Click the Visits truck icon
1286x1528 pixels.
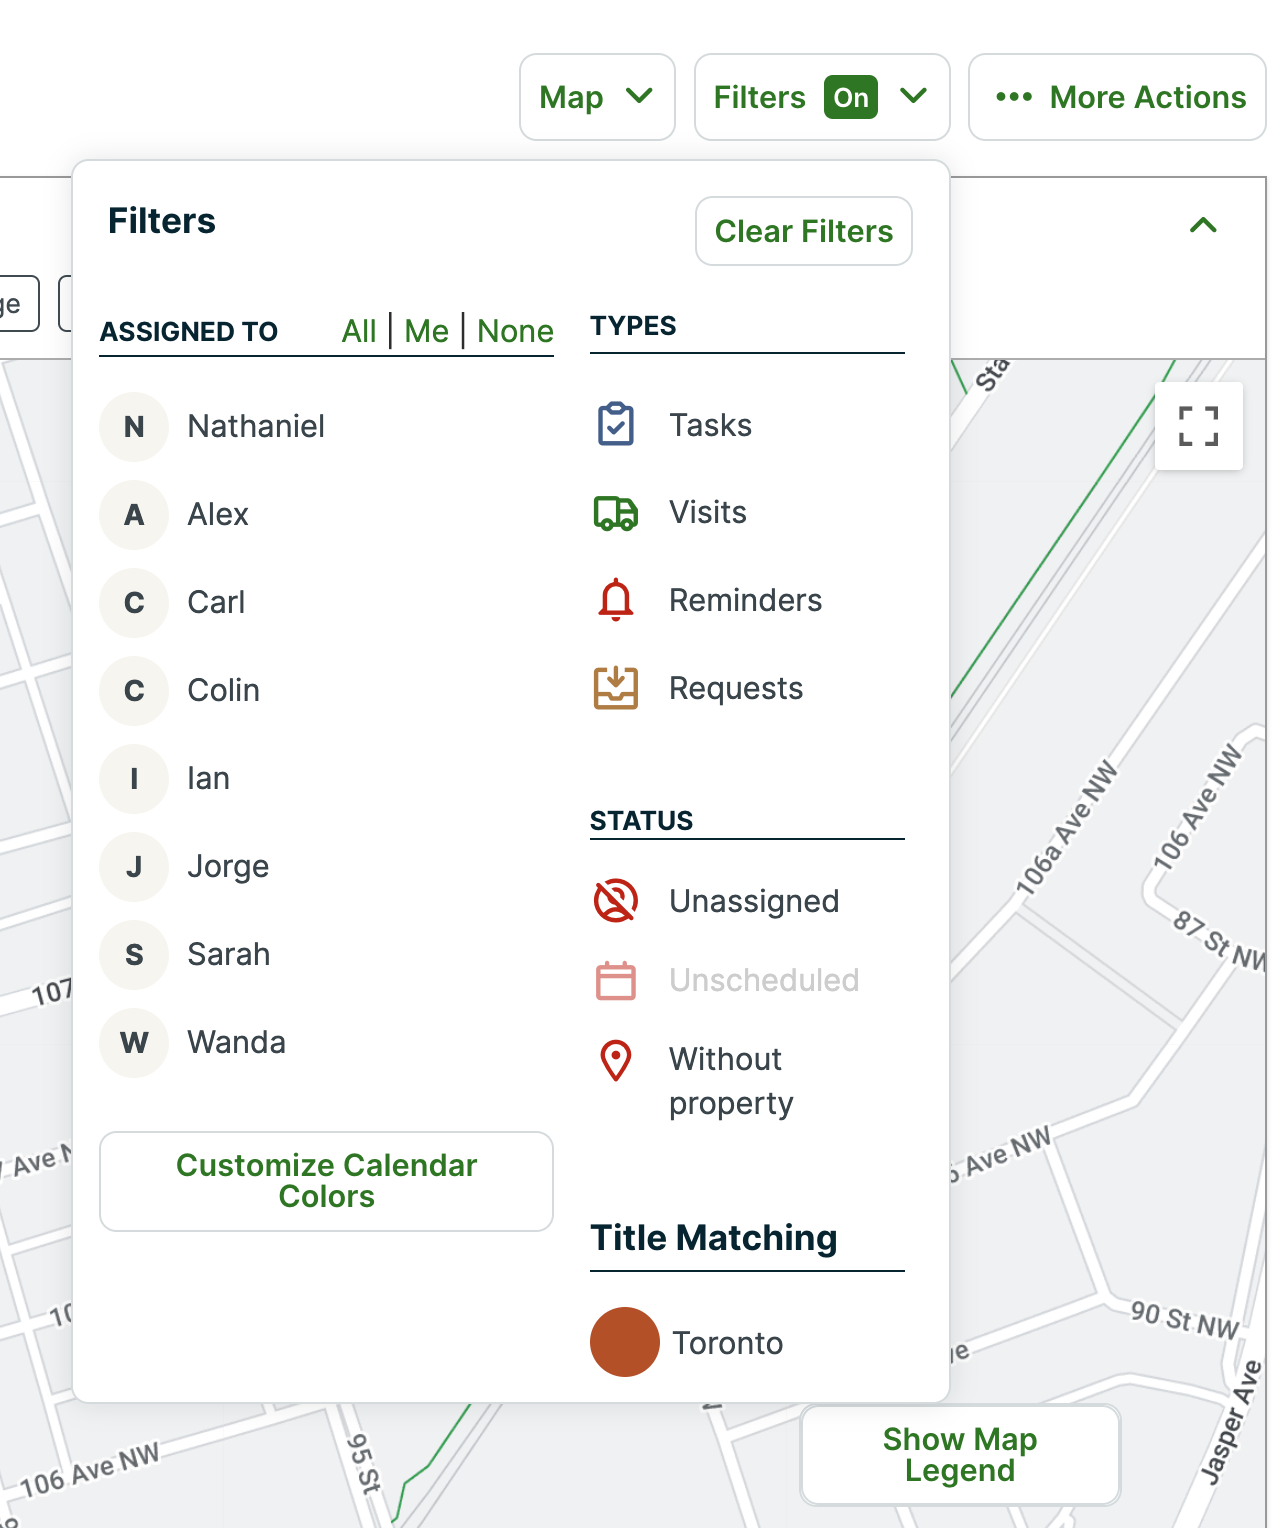pyautogui.click(x=616, y=513)
